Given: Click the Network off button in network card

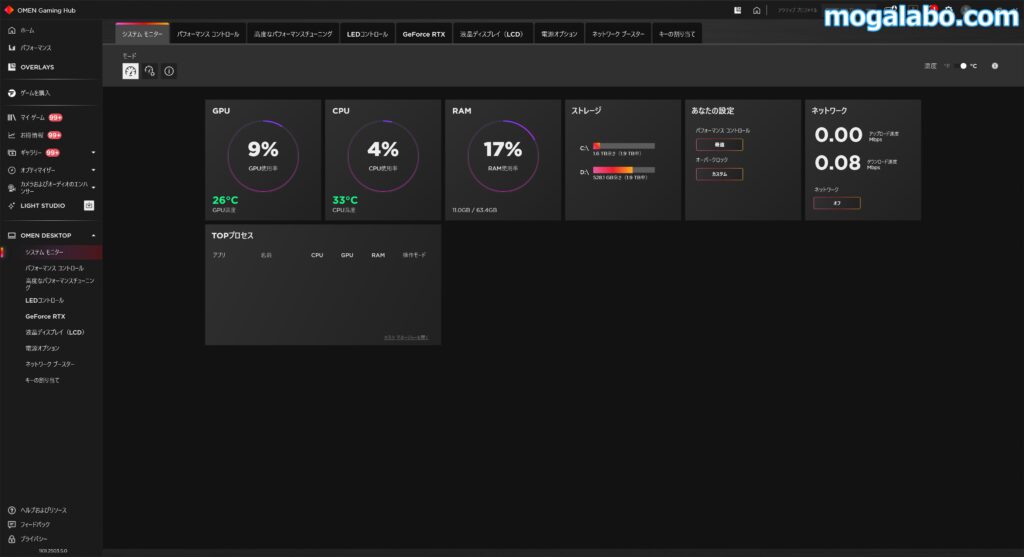Looking at the screenshot, I should click(837, 203).
